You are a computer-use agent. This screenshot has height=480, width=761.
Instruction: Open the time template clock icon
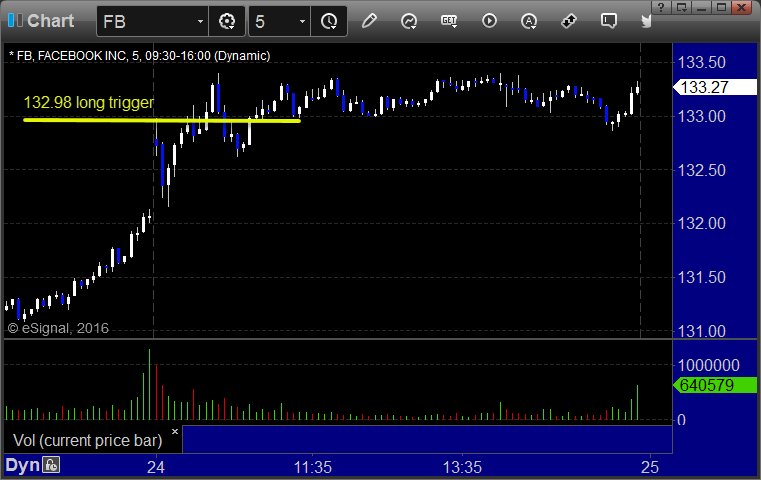pos(329,21)
